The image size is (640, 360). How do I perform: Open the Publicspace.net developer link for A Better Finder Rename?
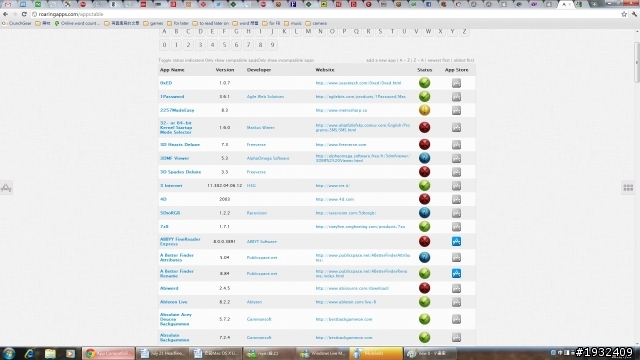[262, 273]
